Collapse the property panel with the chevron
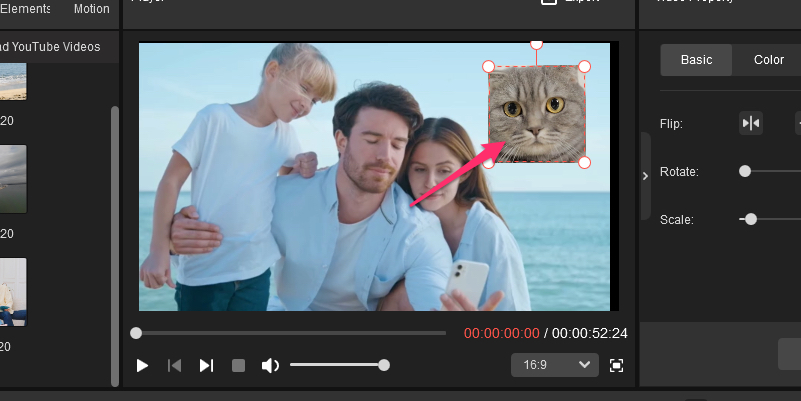 [x=645, y=176]
